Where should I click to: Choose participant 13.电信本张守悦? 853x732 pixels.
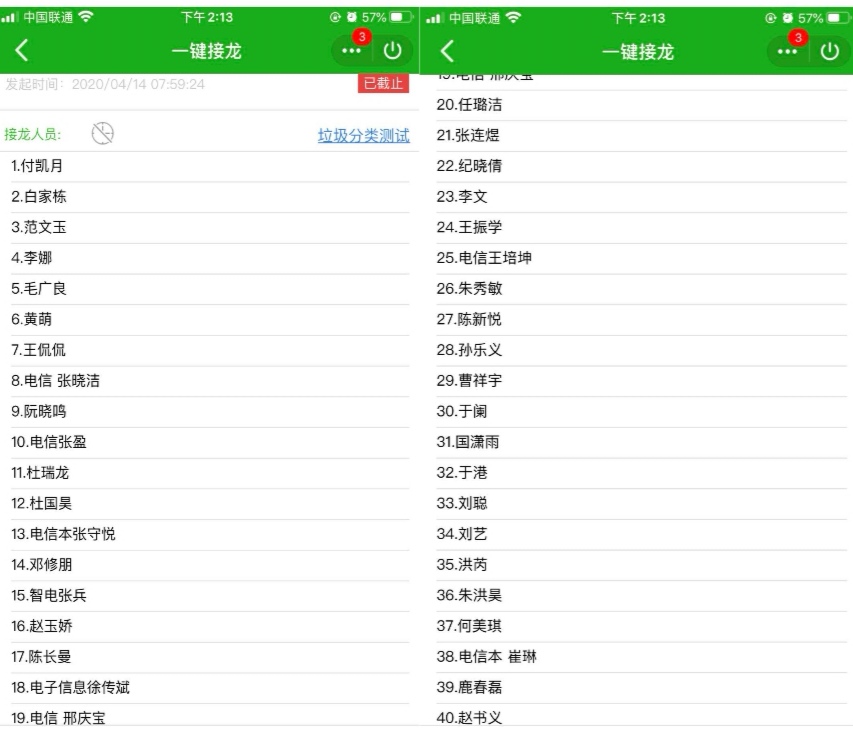point(63,534)
